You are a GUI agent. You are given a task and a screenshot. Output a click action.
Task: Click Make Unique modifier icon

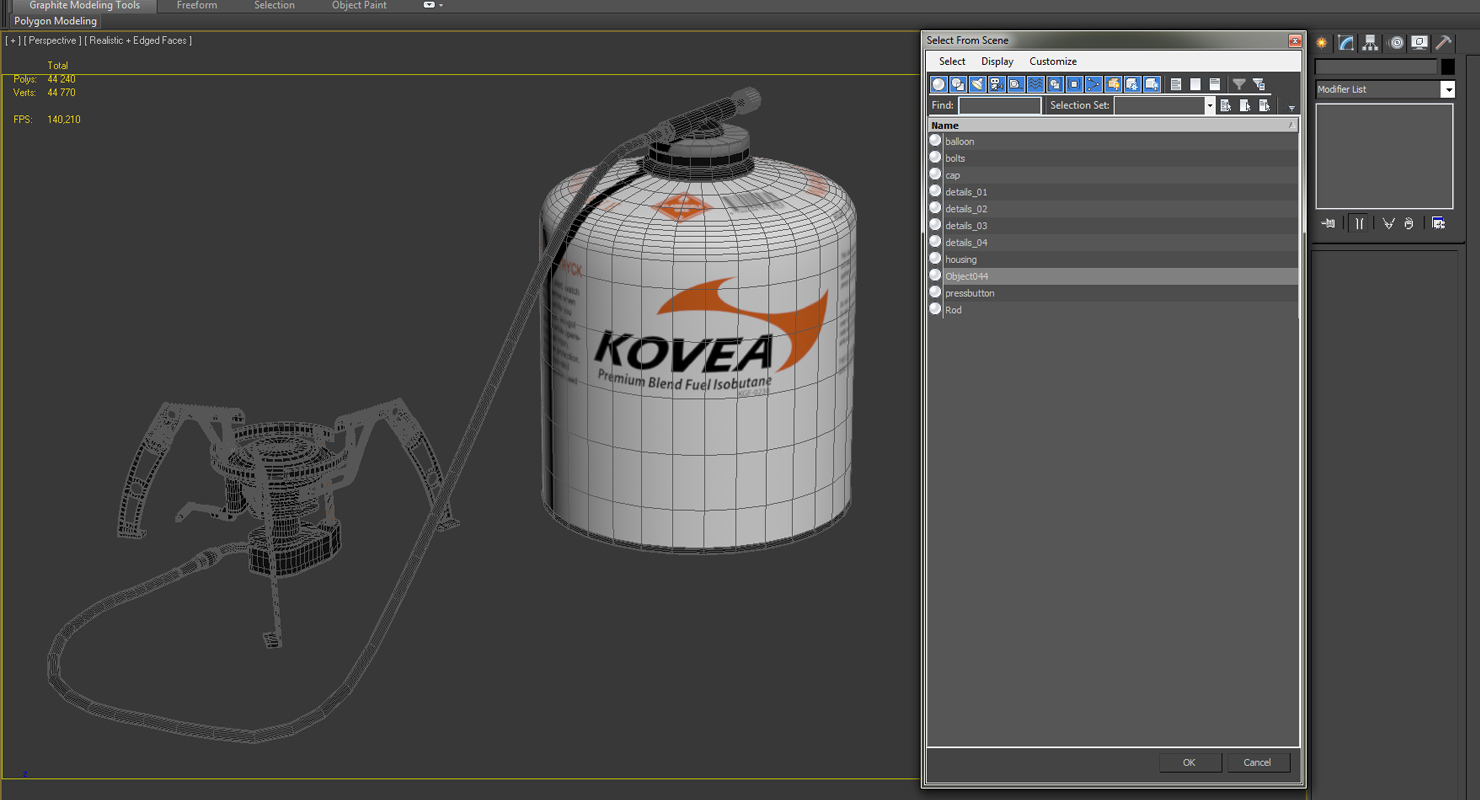[1388, 223]
